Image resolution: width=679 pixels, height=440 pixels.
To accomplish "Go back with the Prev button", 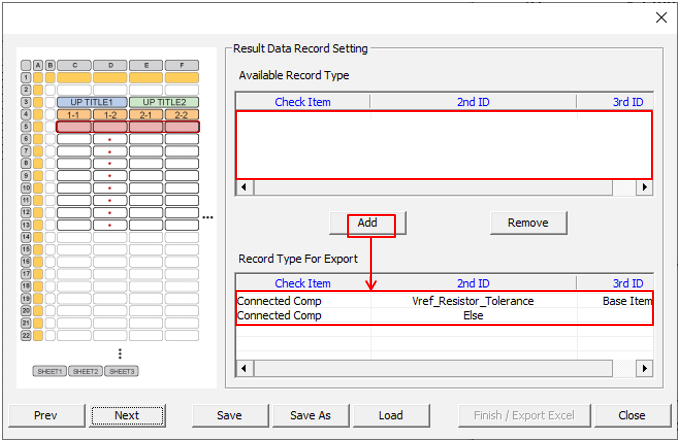I will tap(45, 415).
